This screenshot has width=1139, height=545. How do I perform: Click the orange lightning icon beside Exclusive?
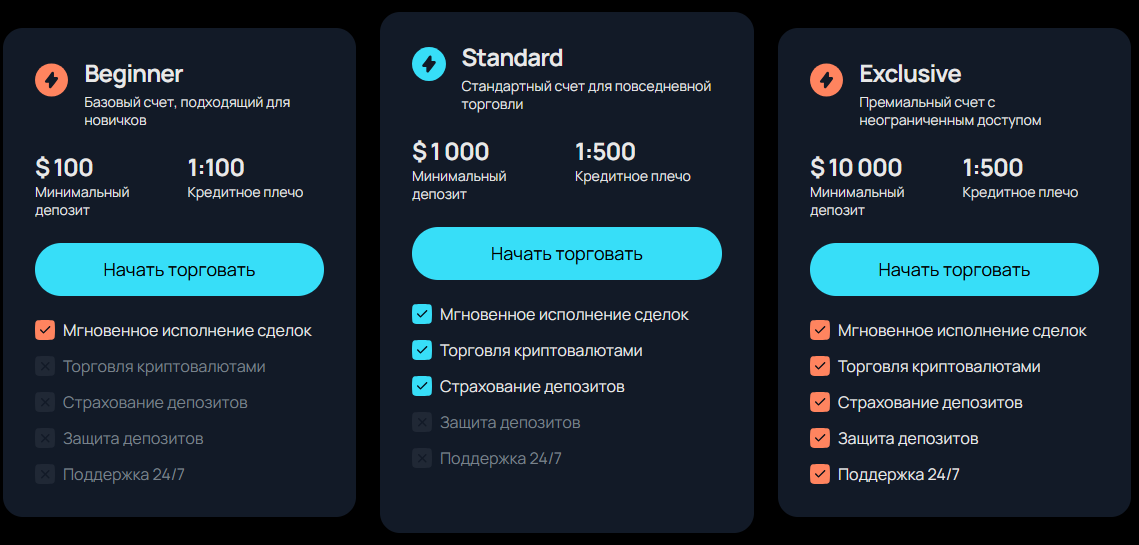click(x=827, y=79)
